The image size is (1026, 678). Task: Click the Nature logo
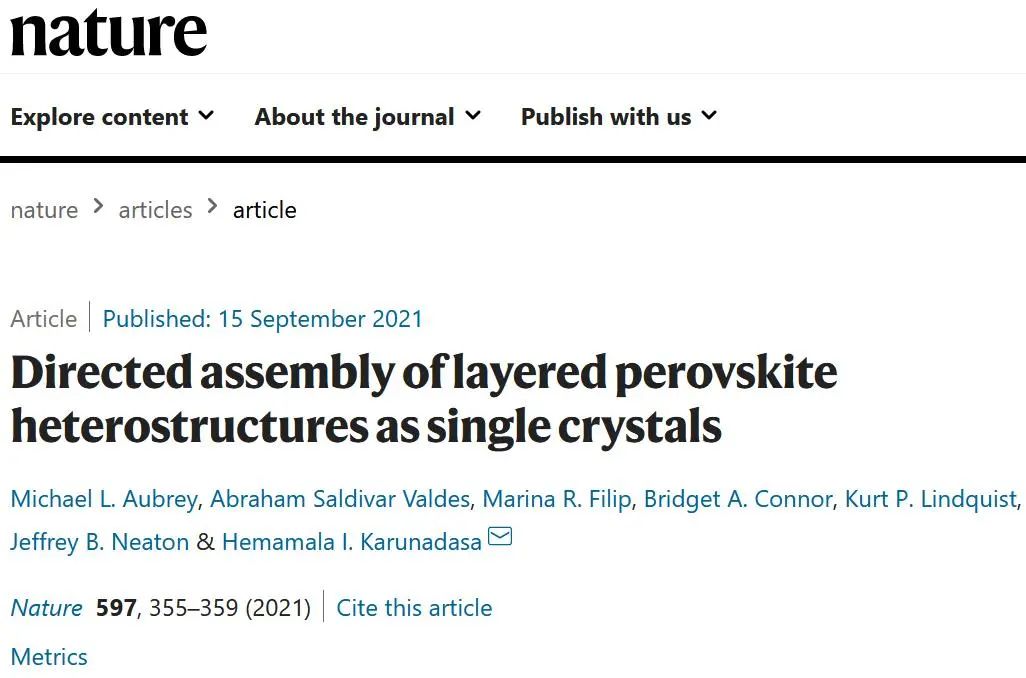109,33
